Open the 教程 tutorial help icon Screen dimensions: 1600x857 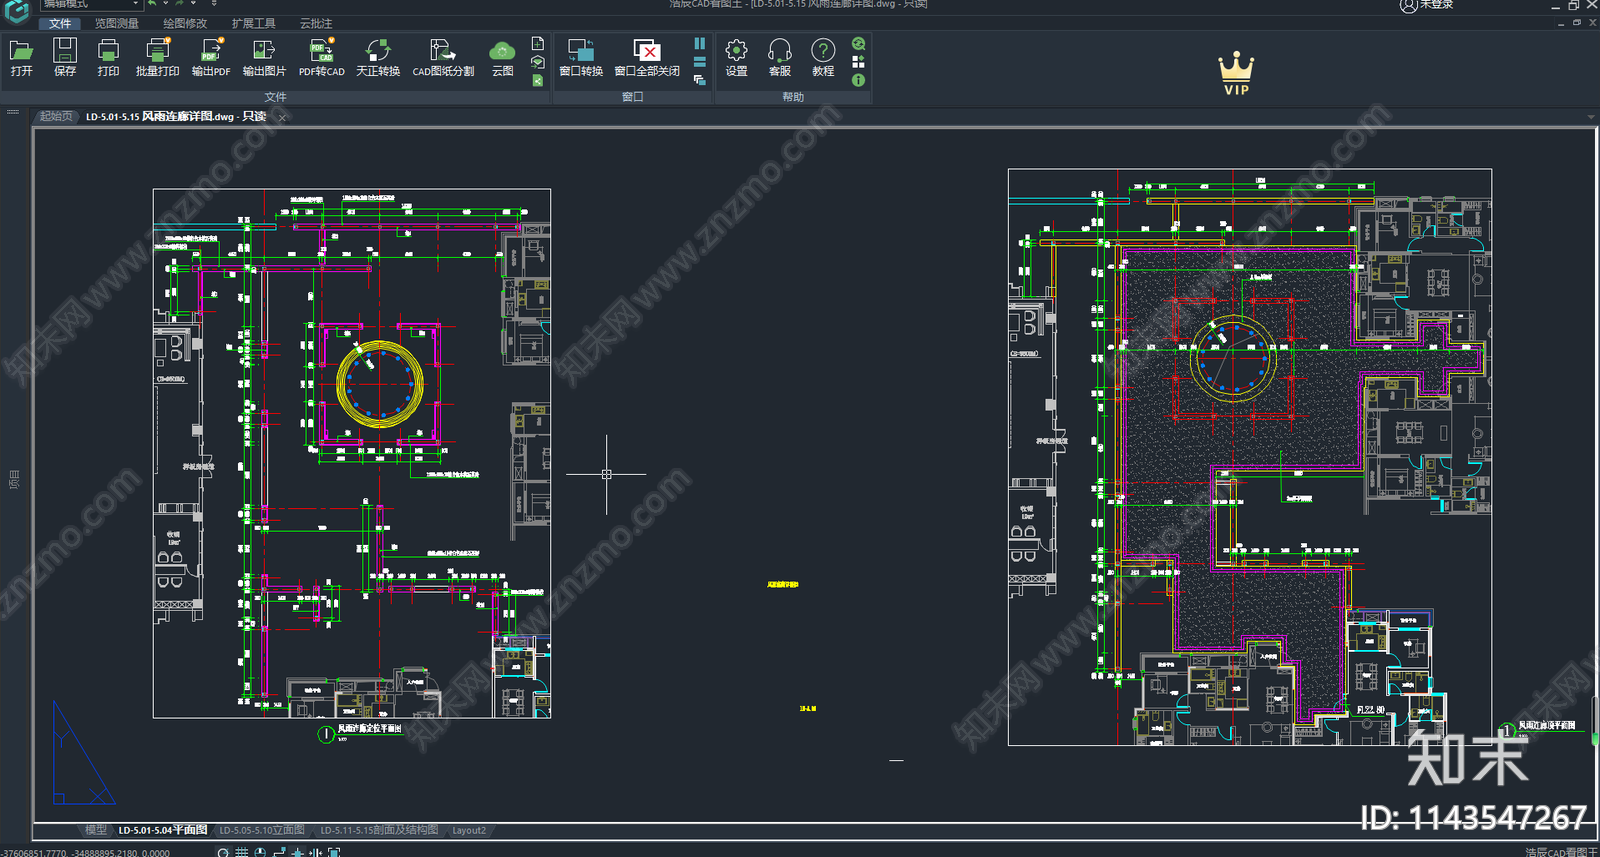pos(823,58)
